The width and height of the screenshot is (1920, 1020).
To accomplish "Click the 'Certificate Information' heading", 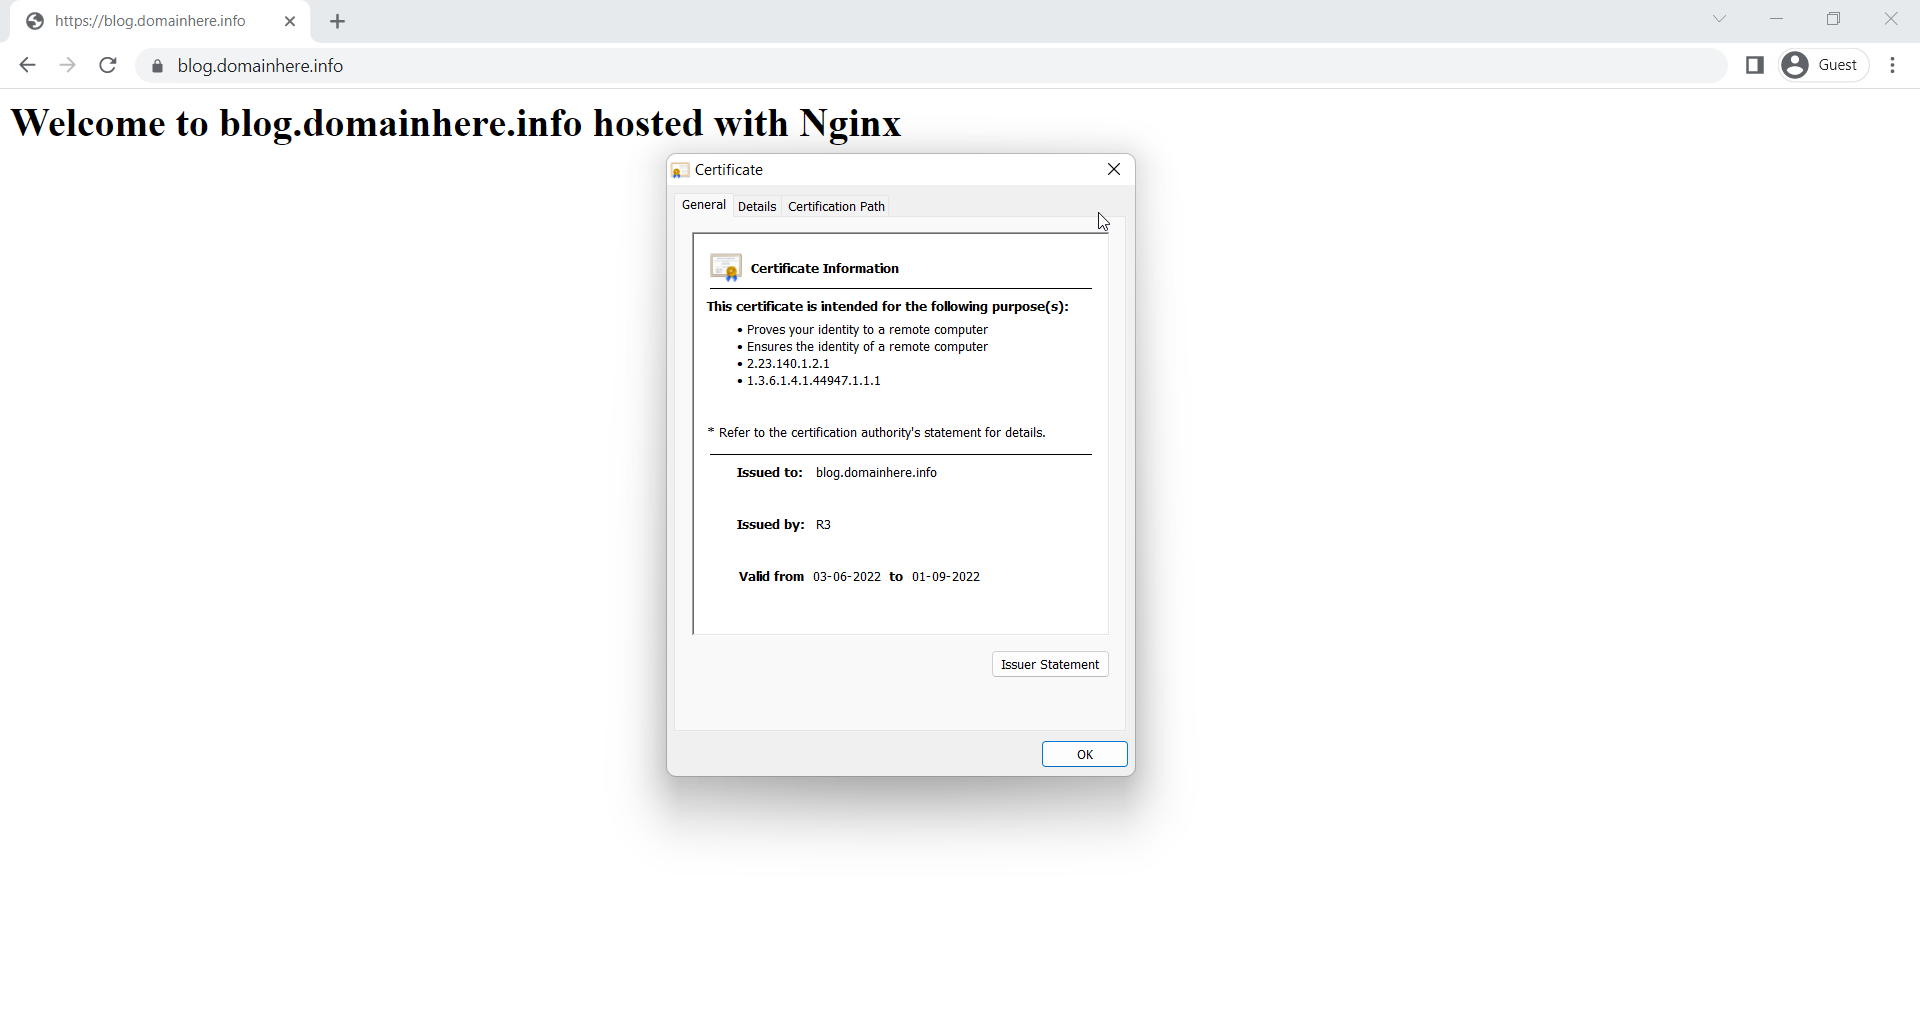I will point(824,268).
